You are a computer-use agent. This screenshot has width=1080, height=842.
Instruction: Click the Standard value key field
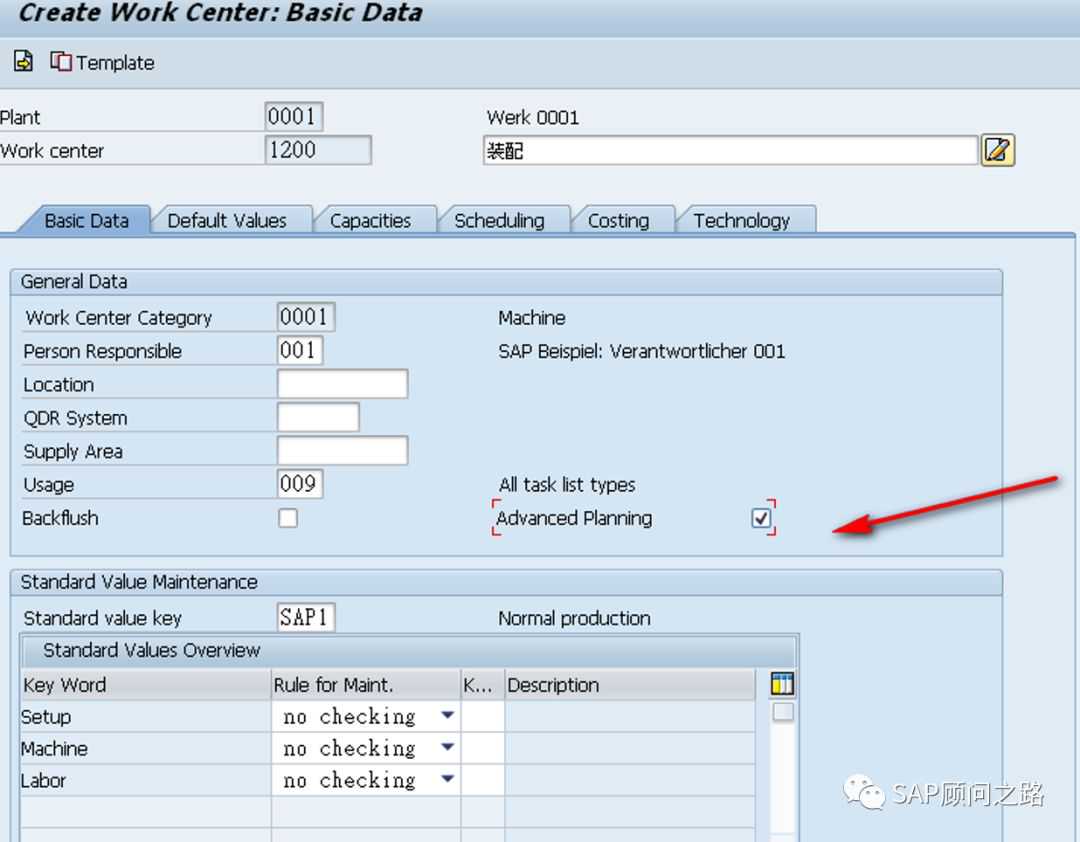tap(305, 618)
